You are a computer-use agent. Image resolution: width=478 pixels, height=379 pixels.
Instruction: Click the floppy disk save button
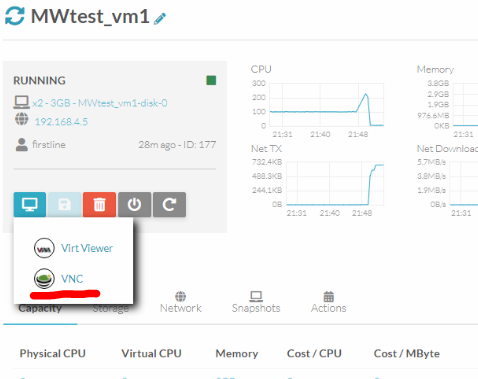(x=65, y=204)
